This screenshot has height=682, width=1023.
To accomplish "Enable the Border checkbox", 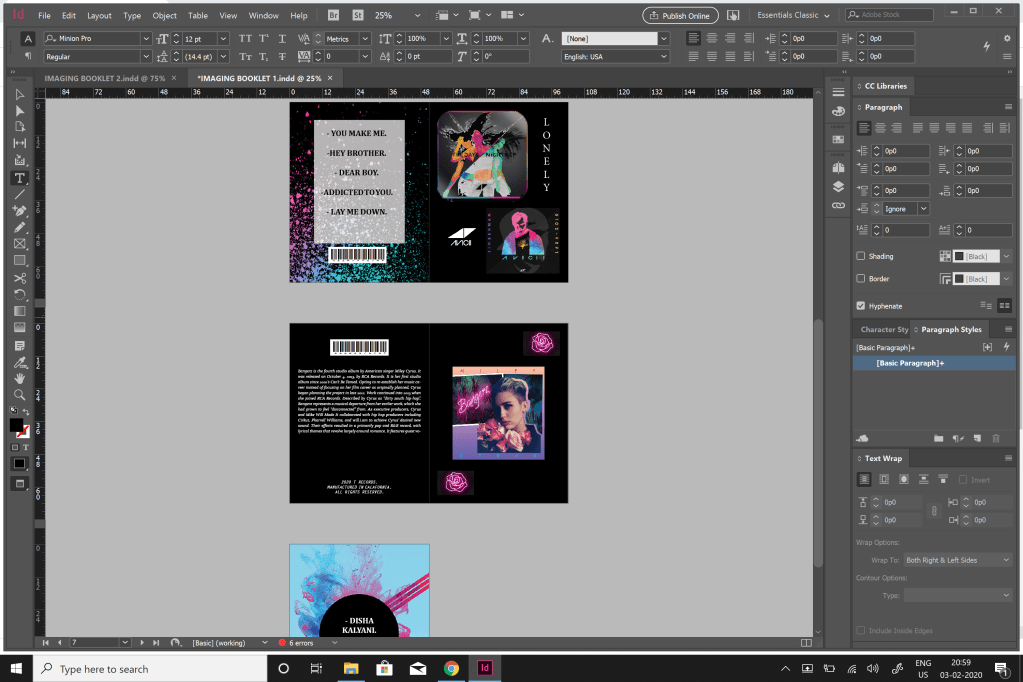I will click(861, 278).
